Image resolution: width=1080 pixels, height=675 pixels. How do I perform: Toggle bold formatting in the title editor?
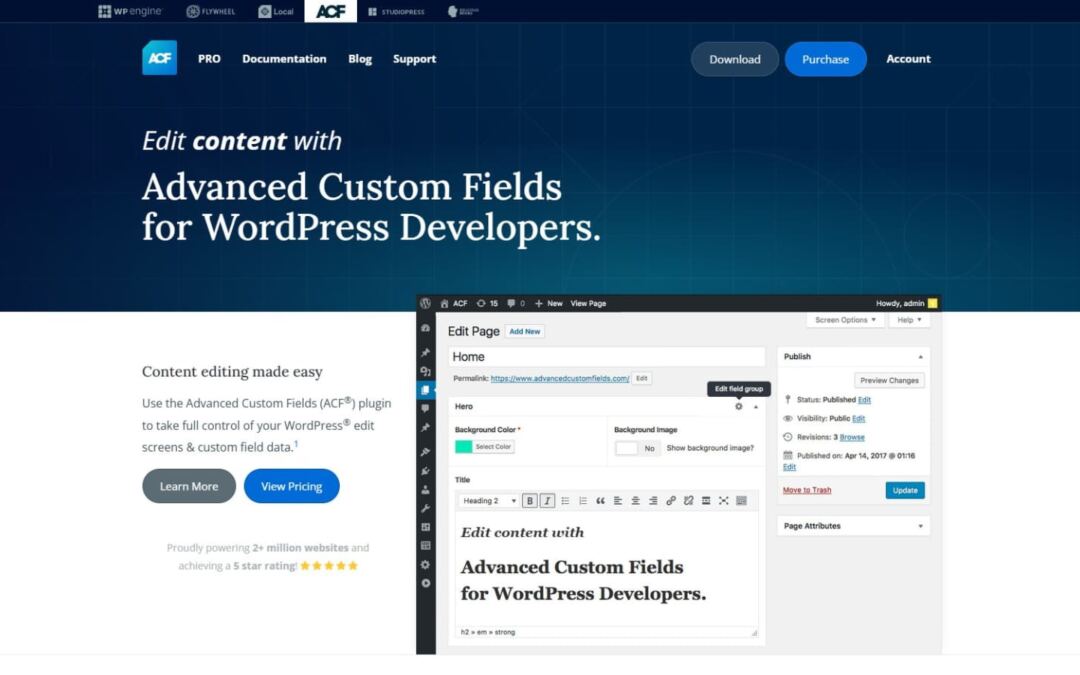[530, 500]
